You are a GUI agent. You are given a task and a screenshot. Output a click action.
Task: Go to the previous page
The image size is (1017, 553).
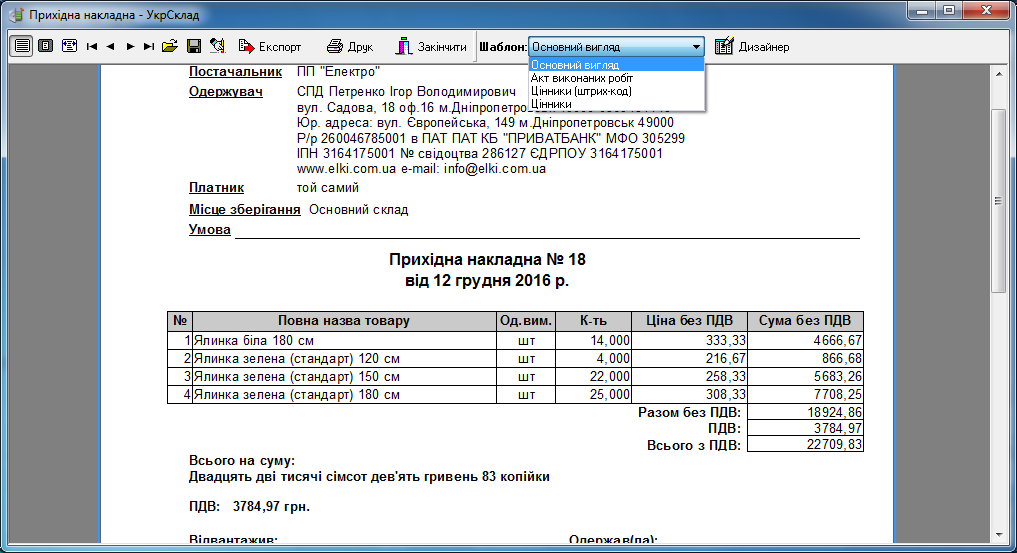[110, 46]
